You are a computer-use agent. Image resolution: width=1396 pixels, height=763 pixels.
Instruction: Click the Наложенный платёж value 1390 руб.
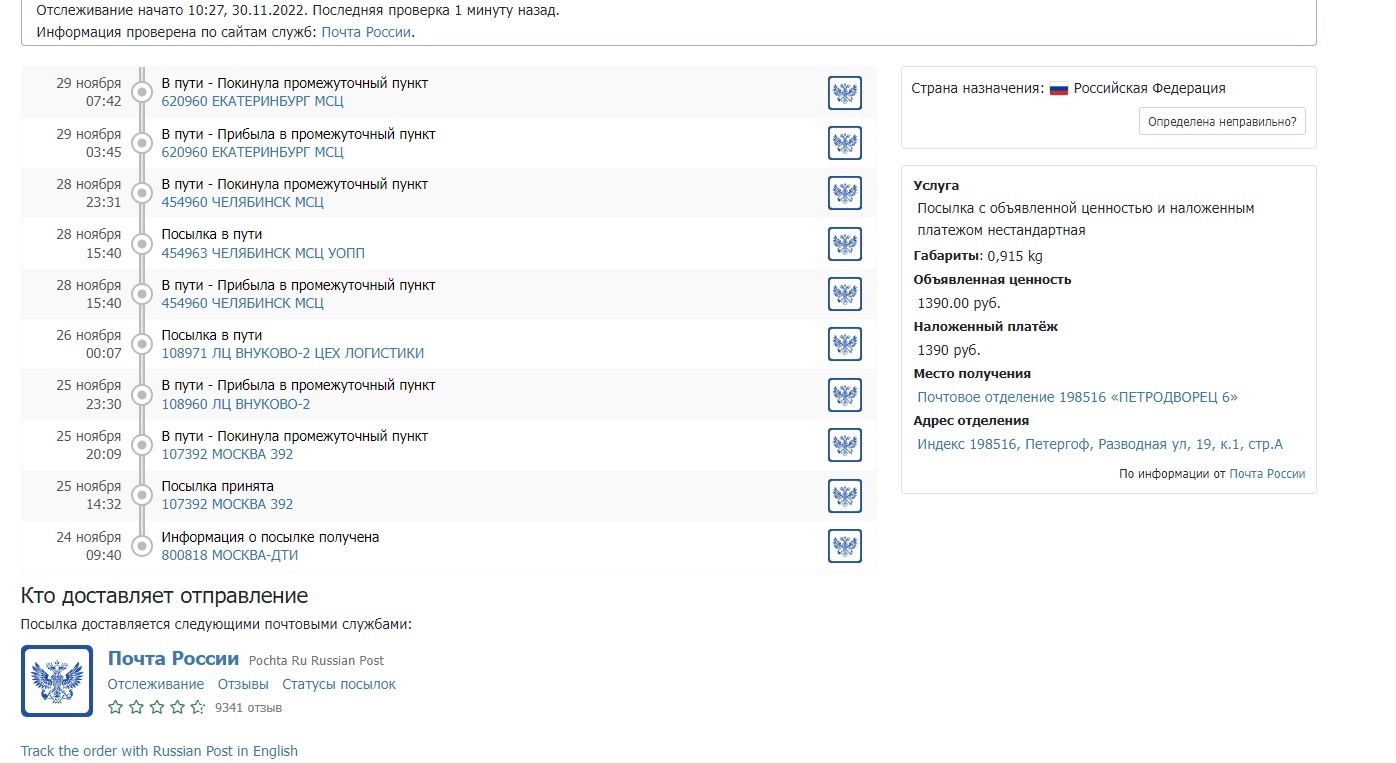(x=949, y=350)
